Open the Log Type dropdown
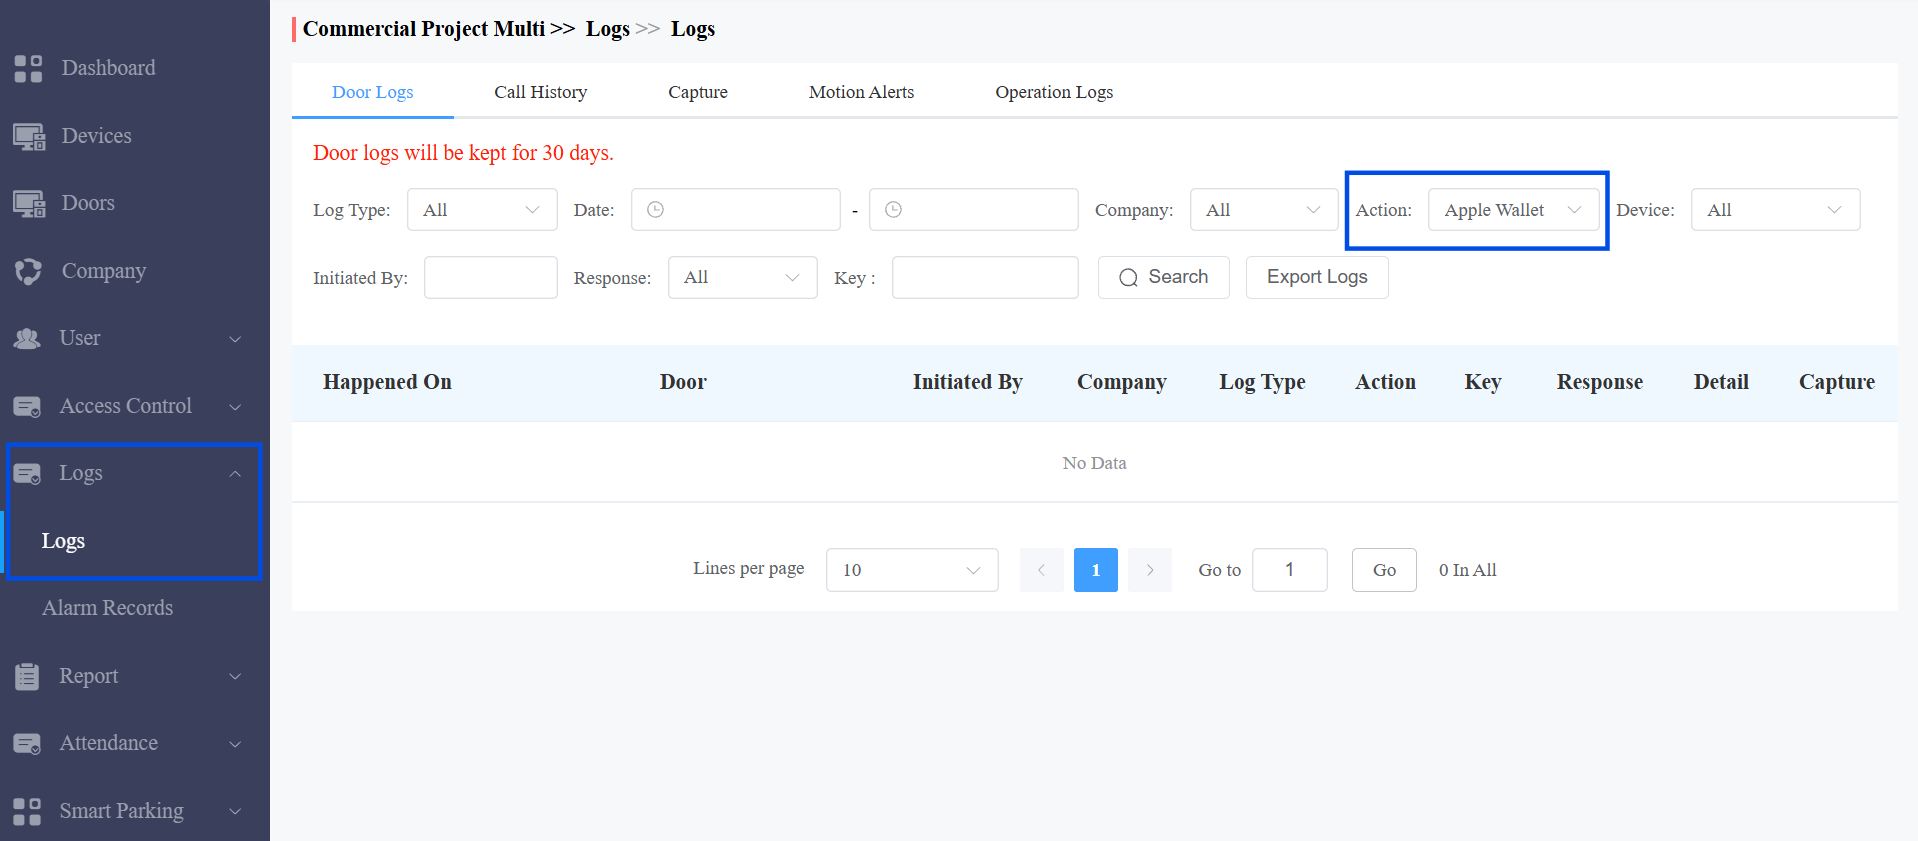 point(482,210)
